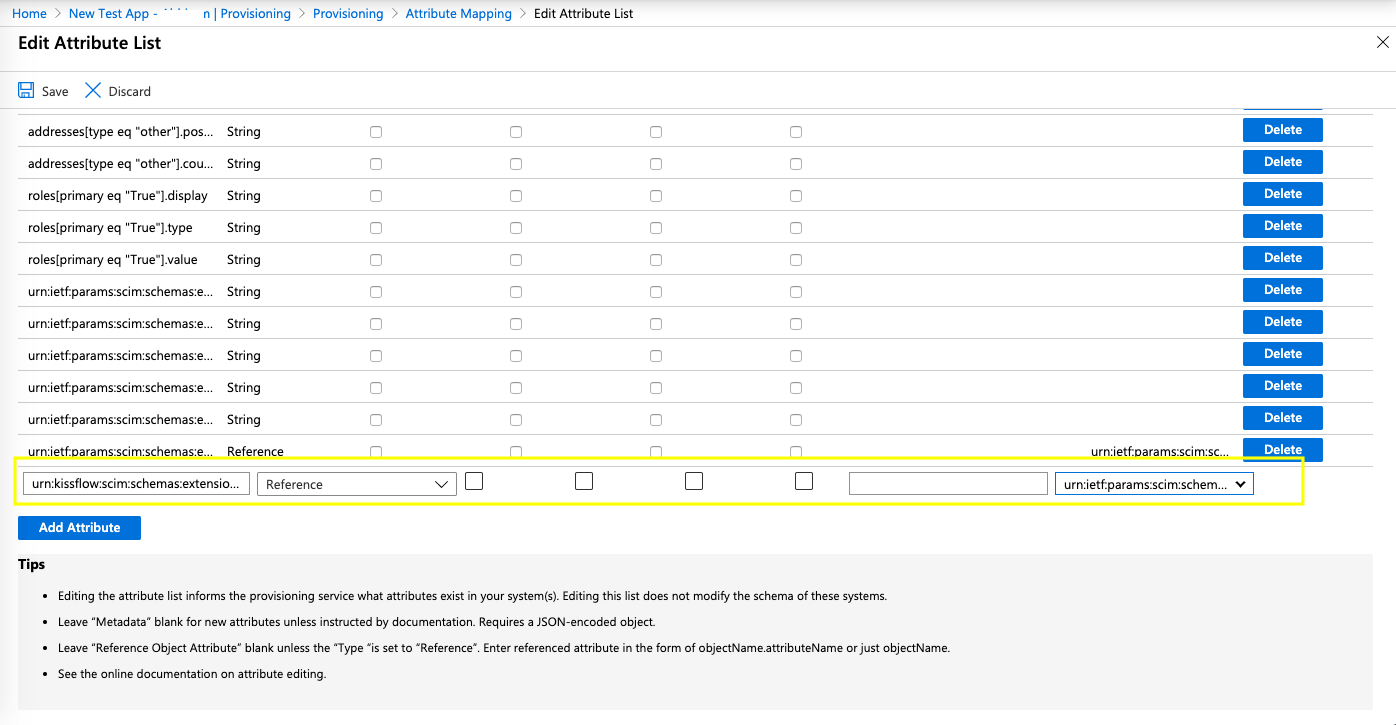1396x725 pixels.
Task: Click the empty text field in new row
Action: [947, 484]
